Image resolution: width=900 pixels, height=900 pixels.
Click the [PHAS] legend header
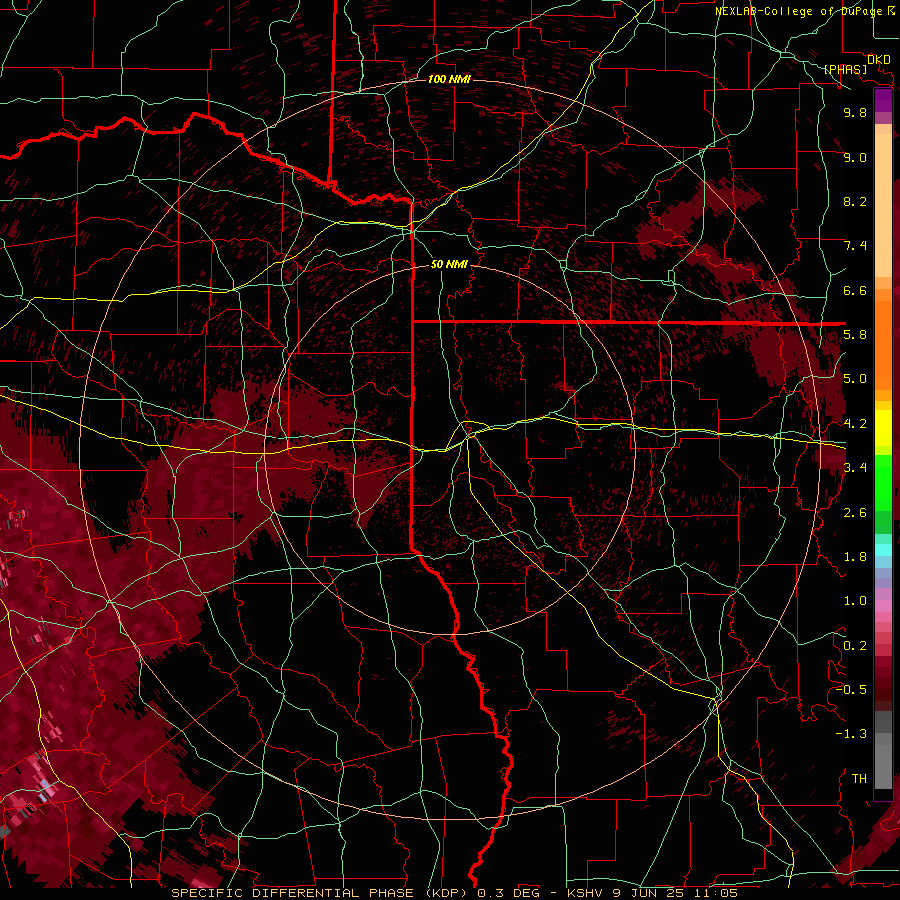pyautogui.click(x=845, y=69)
